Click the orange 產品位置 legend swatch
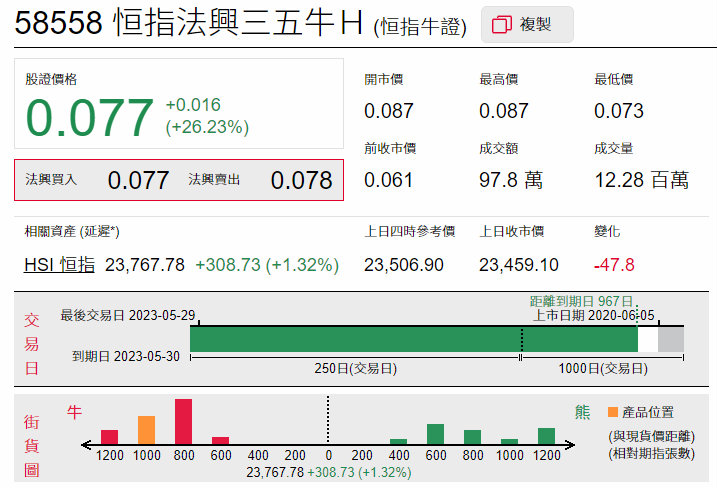 pyautogui.click(x=613, y=412)
